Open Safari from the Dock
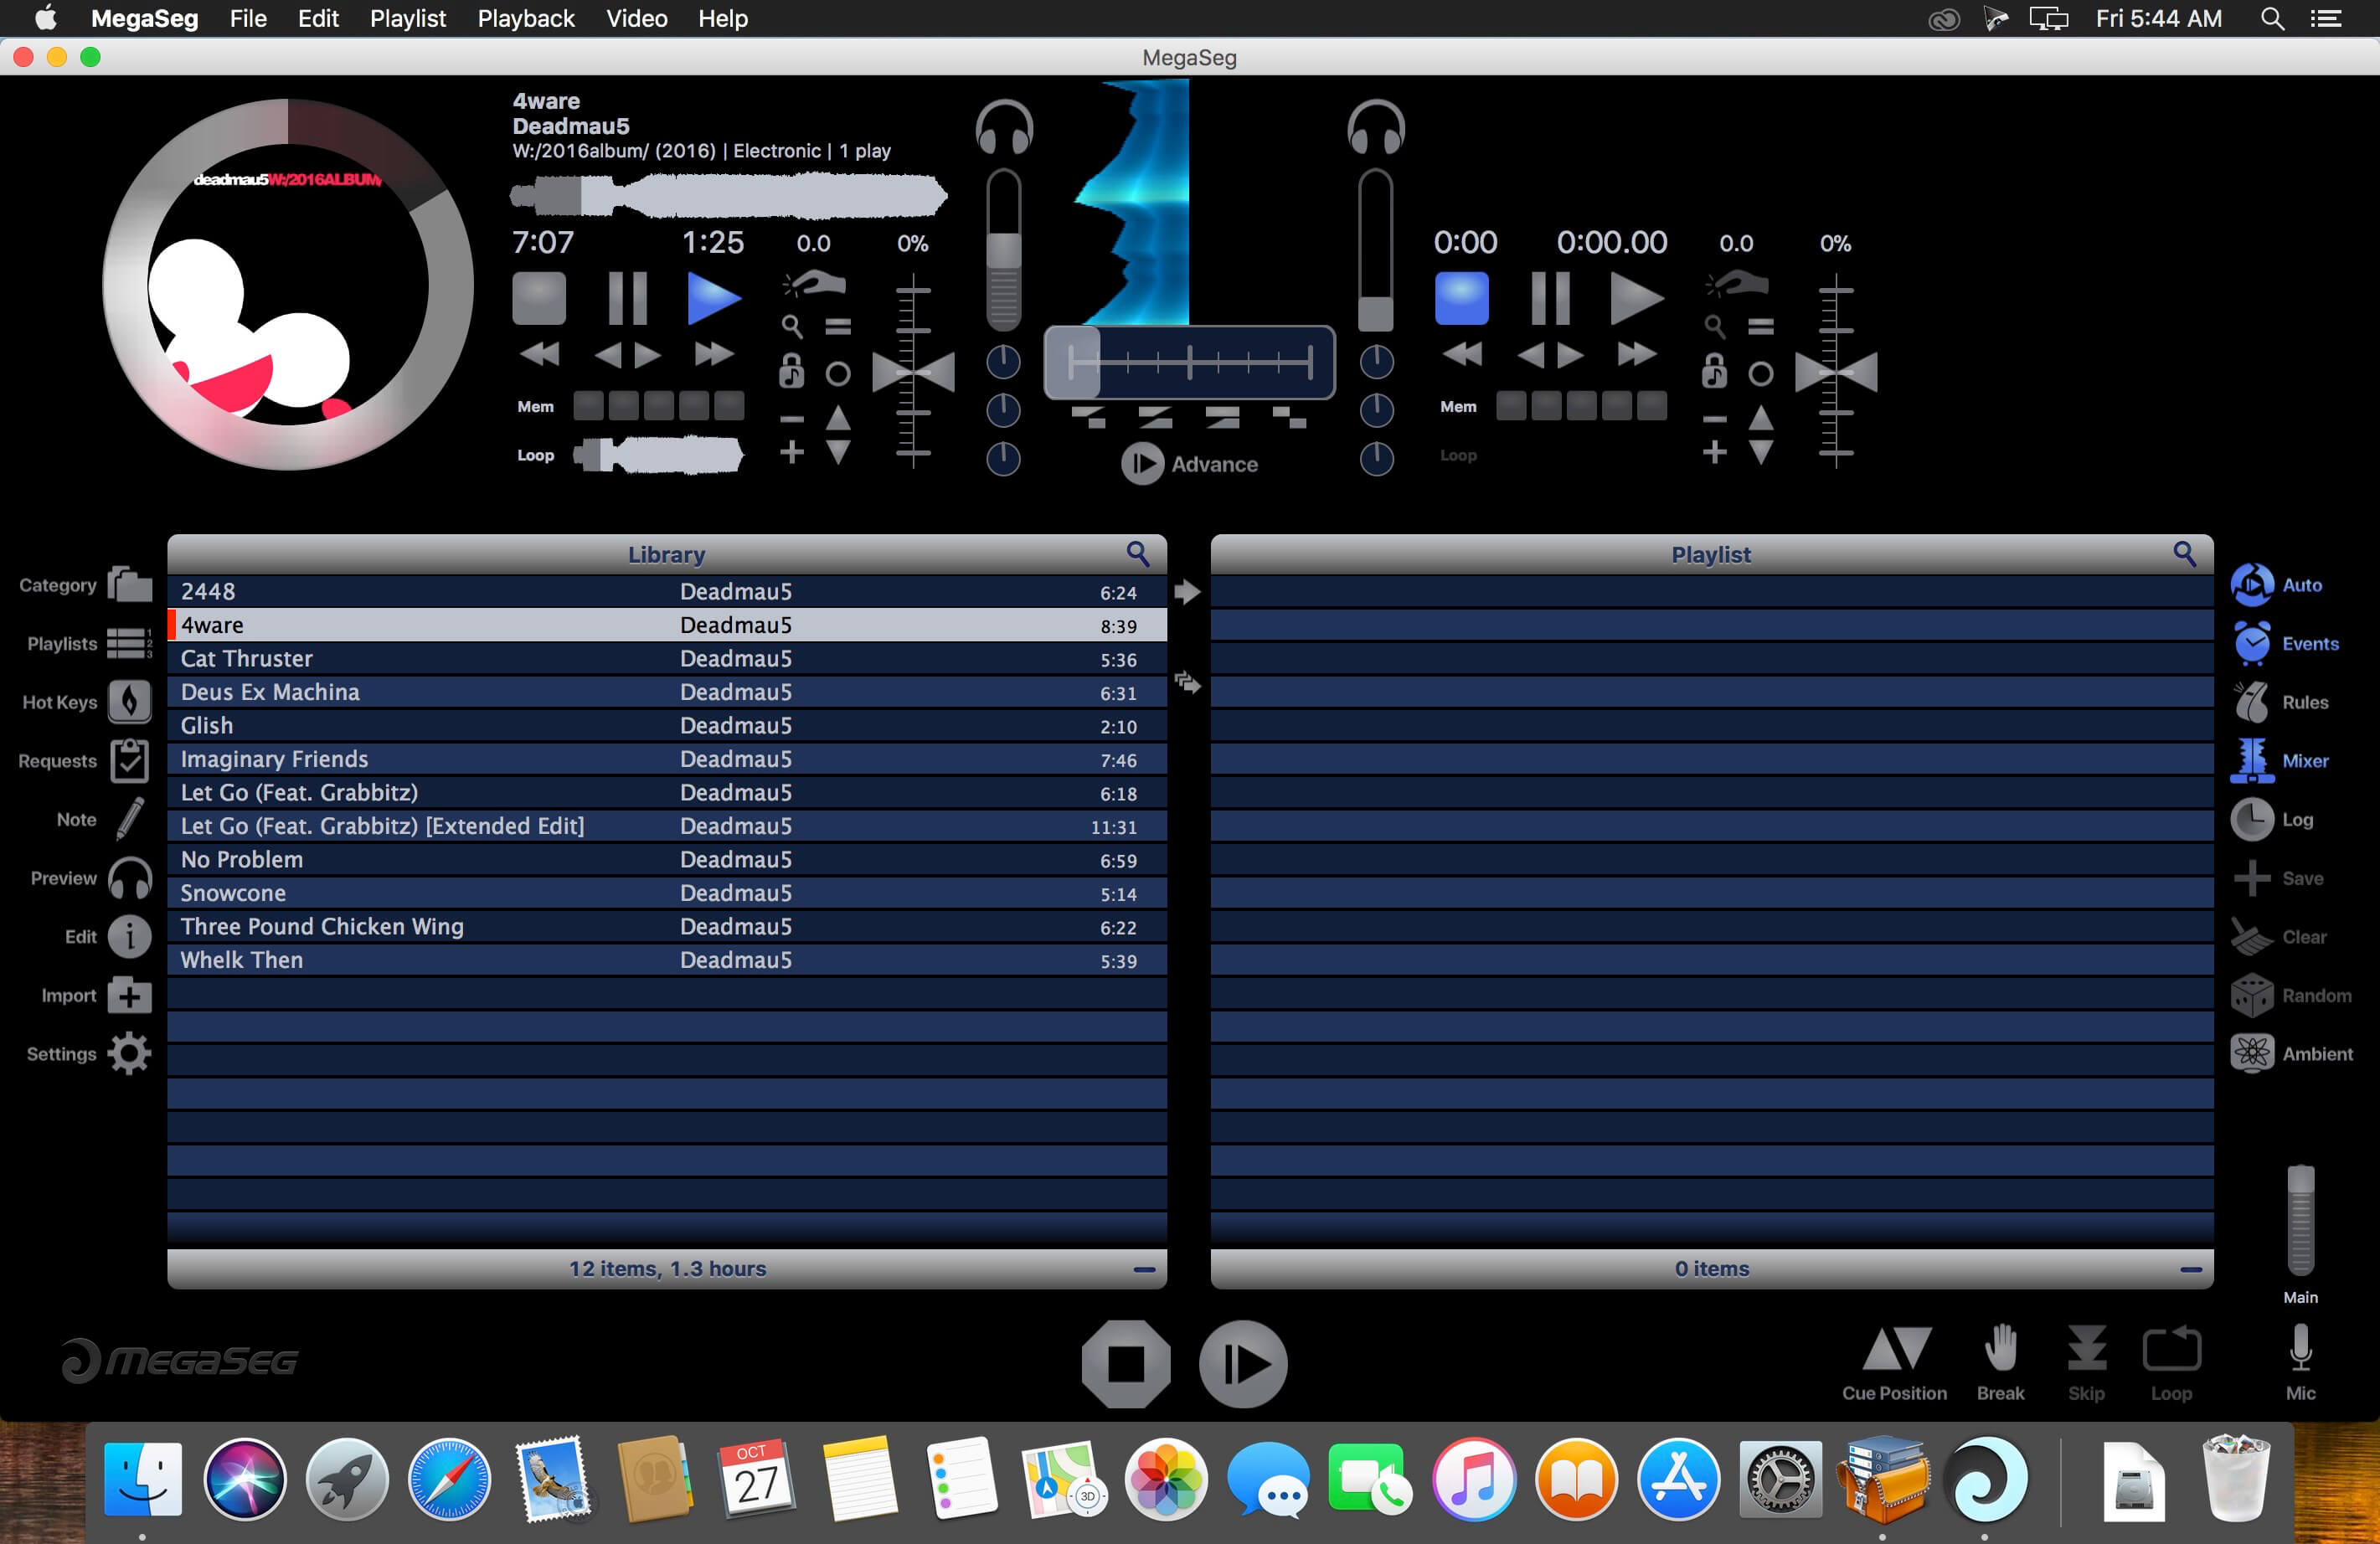 tap(450, 1479)
